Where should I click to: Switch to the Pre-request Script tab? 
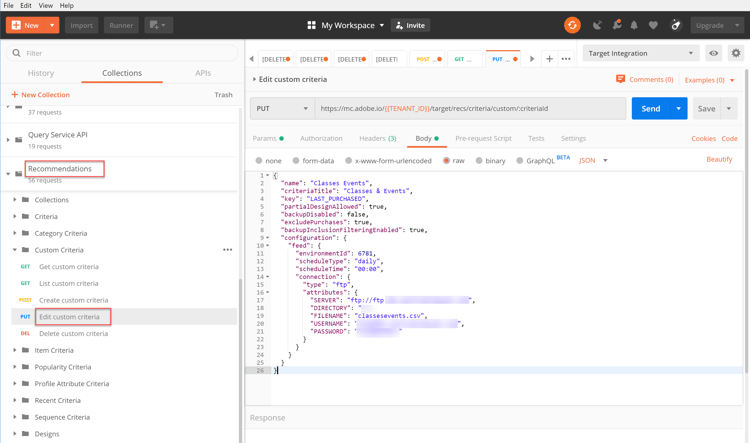point(483,138)
